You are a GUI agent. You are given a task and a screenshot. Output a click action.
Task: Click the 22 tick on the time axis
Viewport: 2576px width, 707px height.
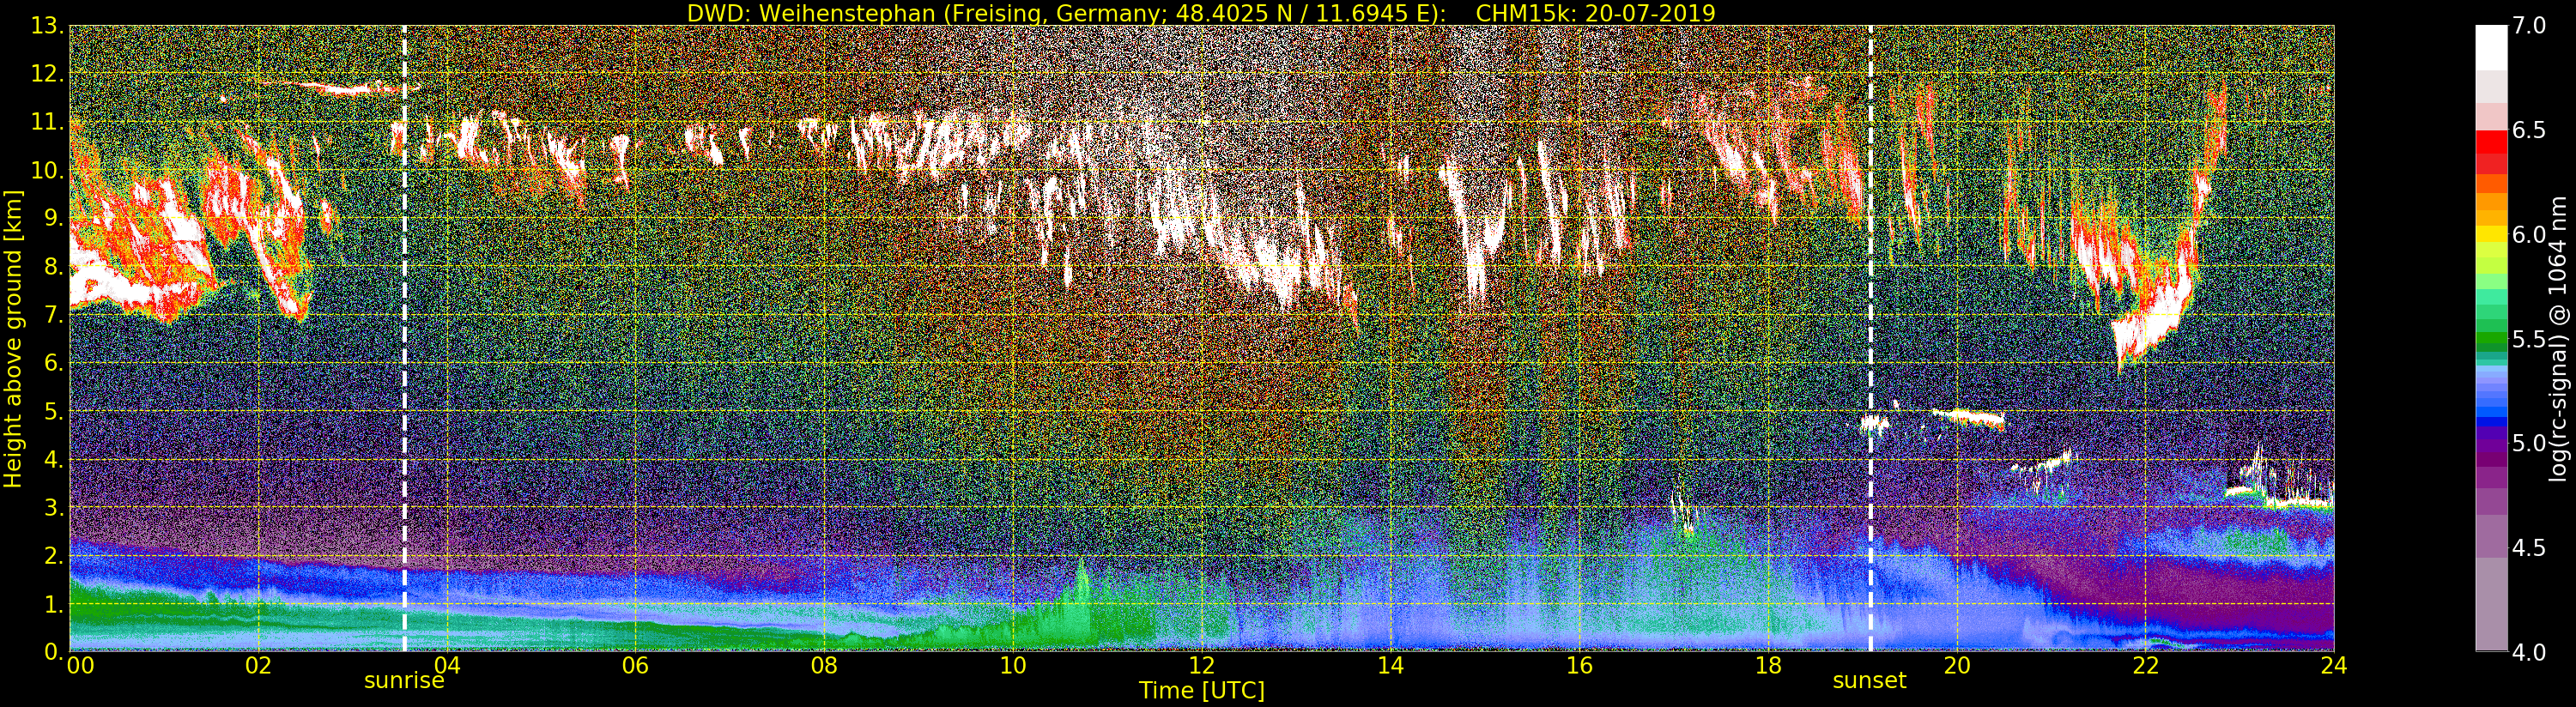coord(2145,666)
